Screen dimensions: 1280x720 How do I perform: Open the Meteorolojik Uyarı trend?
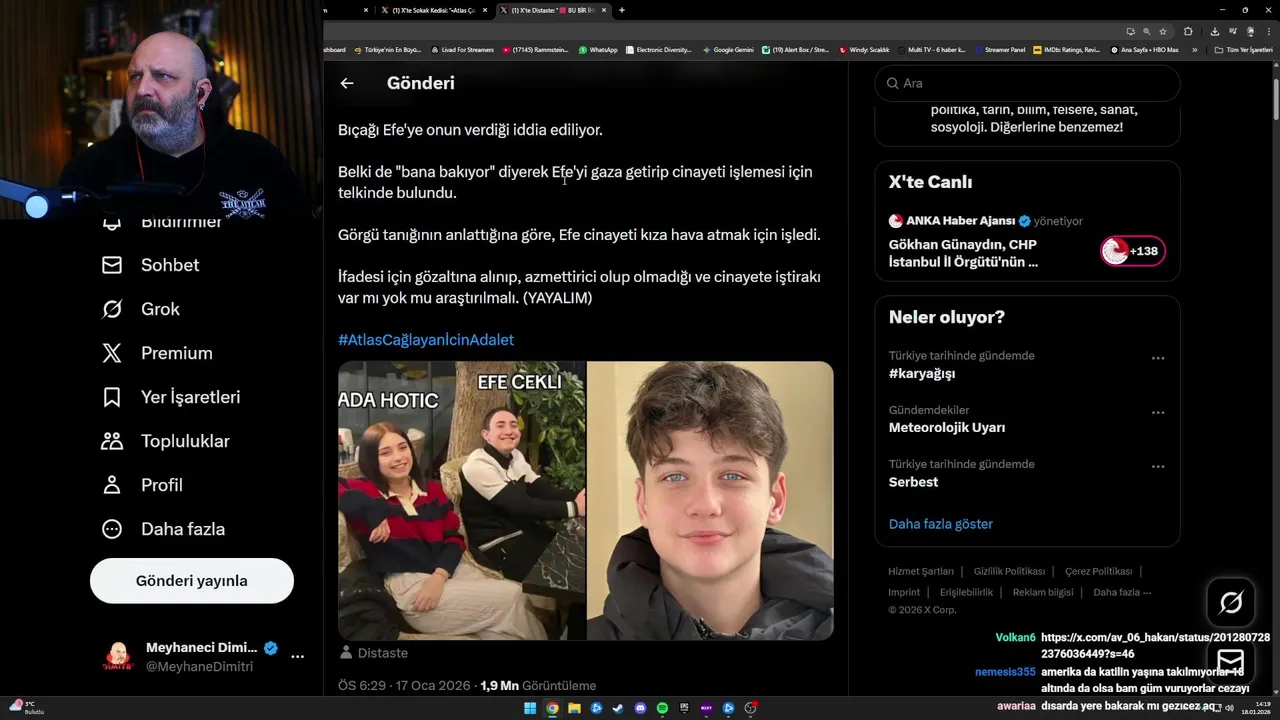[x=947, y=427]
